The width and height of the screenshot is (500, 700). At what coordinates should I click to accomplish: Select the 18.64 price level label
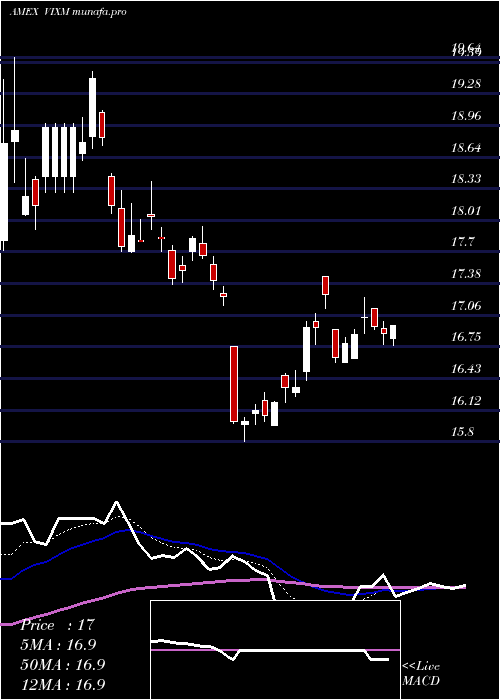pyautogui.click(x=466, y=147)
